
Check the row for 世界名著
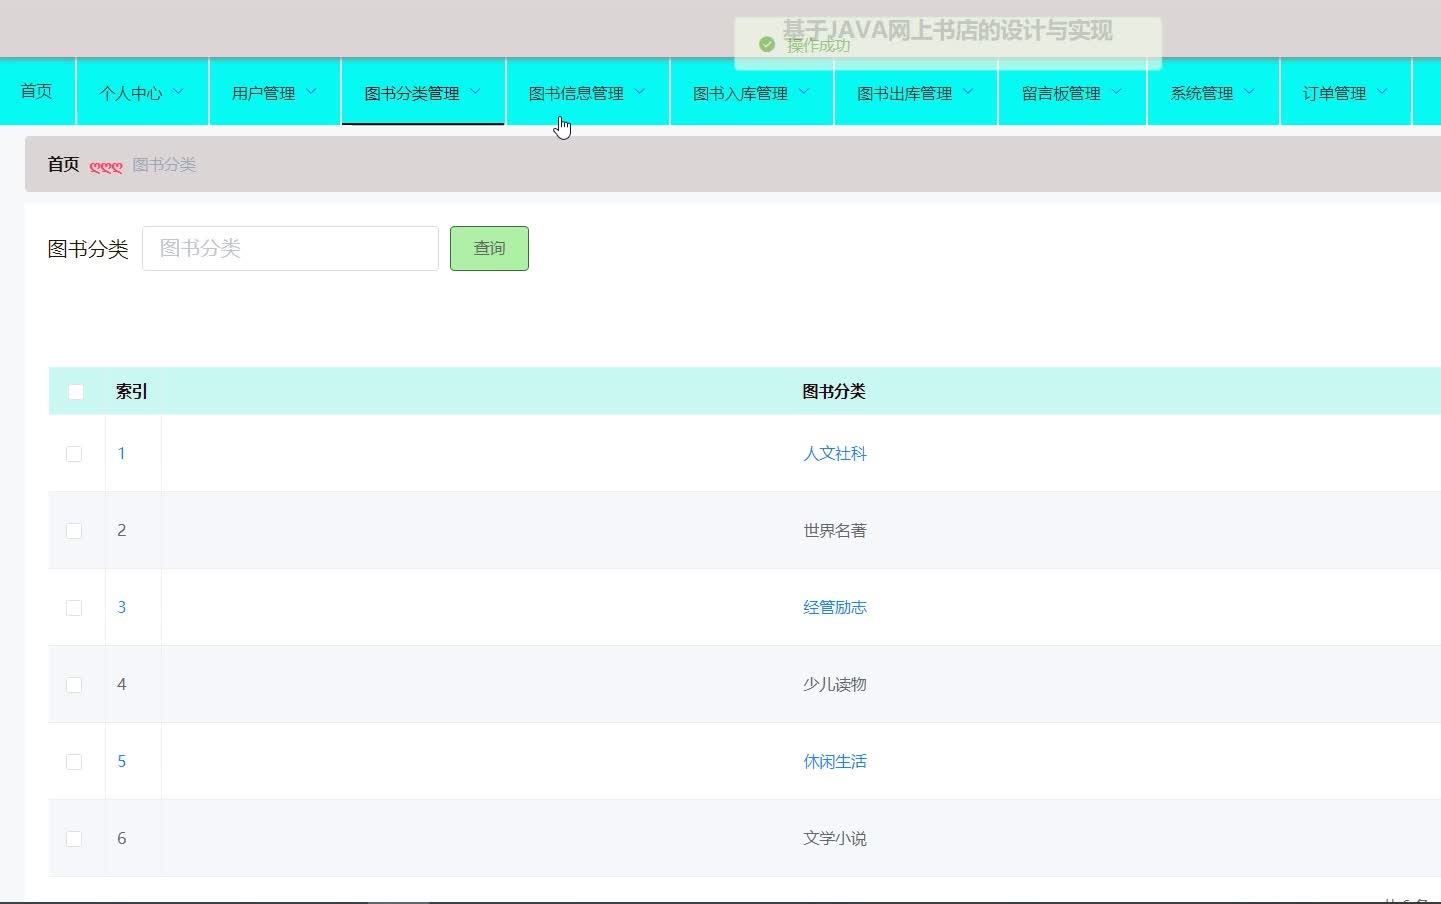point(74,531)
